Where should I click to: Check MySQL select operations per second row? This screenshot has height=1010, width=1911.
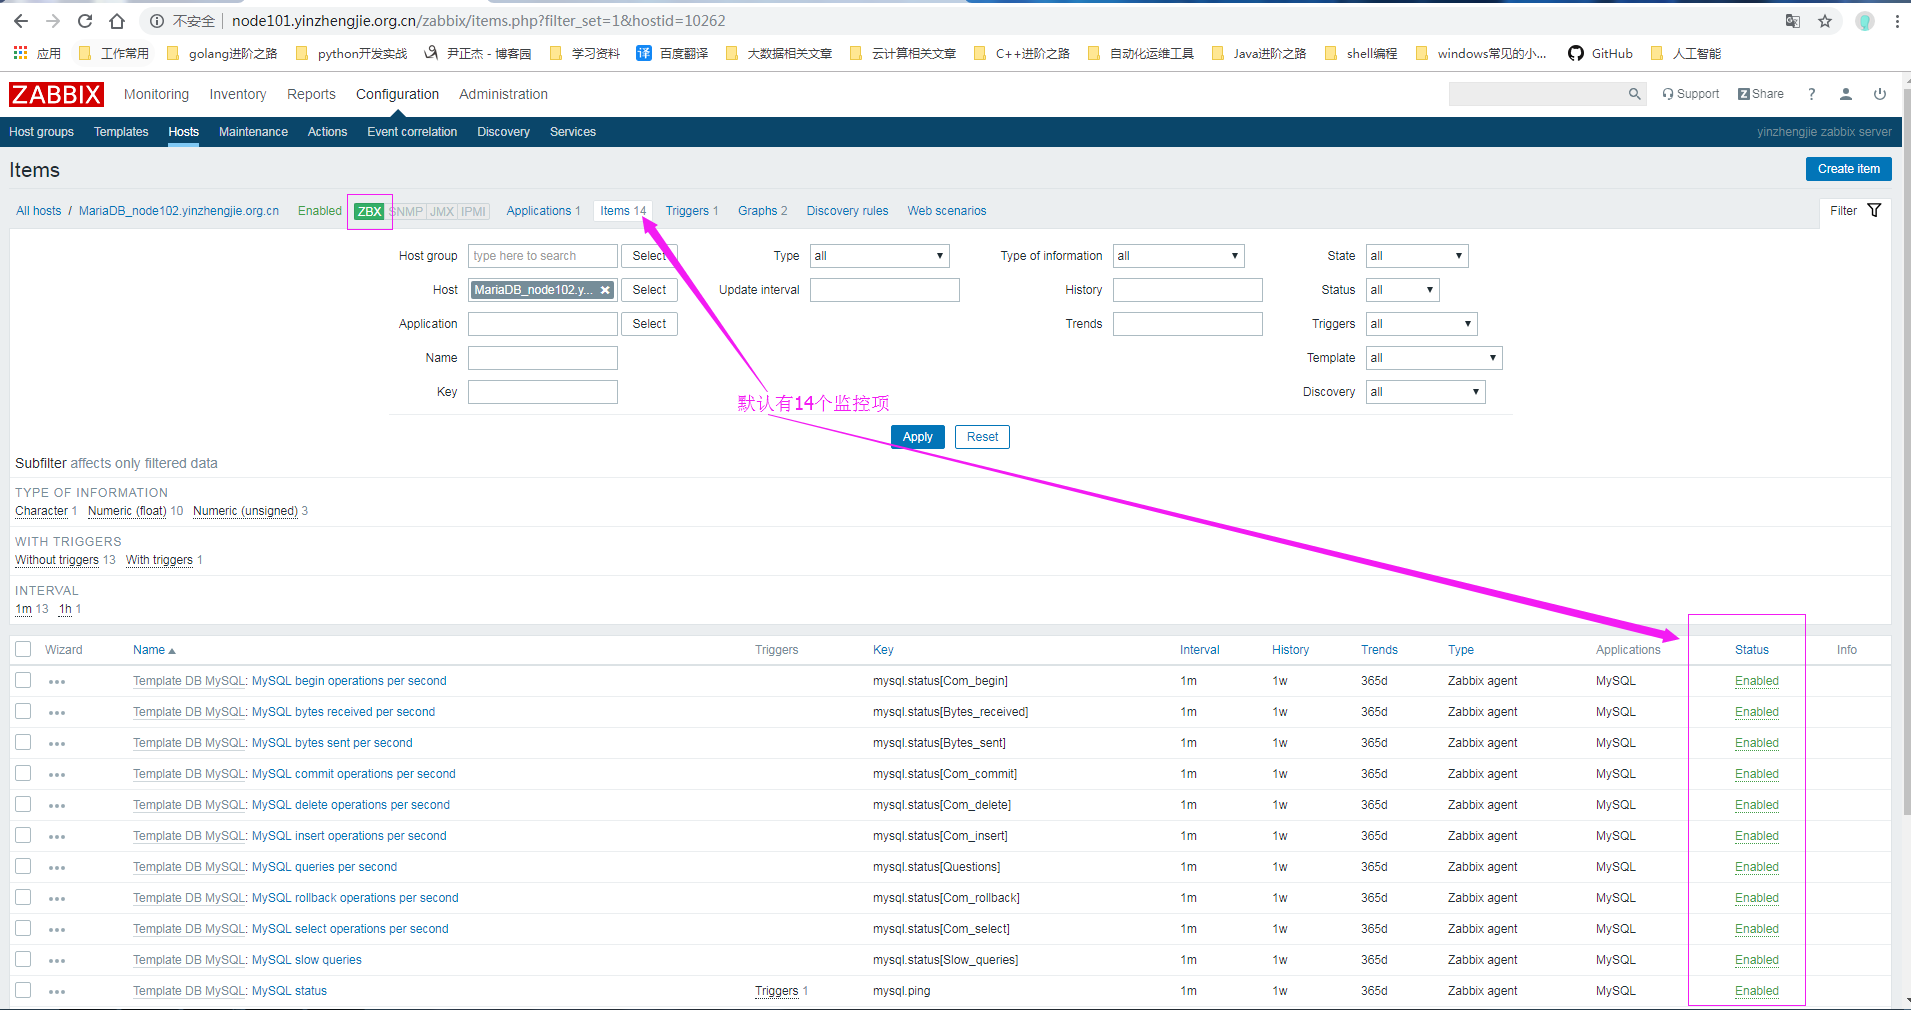(23, 928)
